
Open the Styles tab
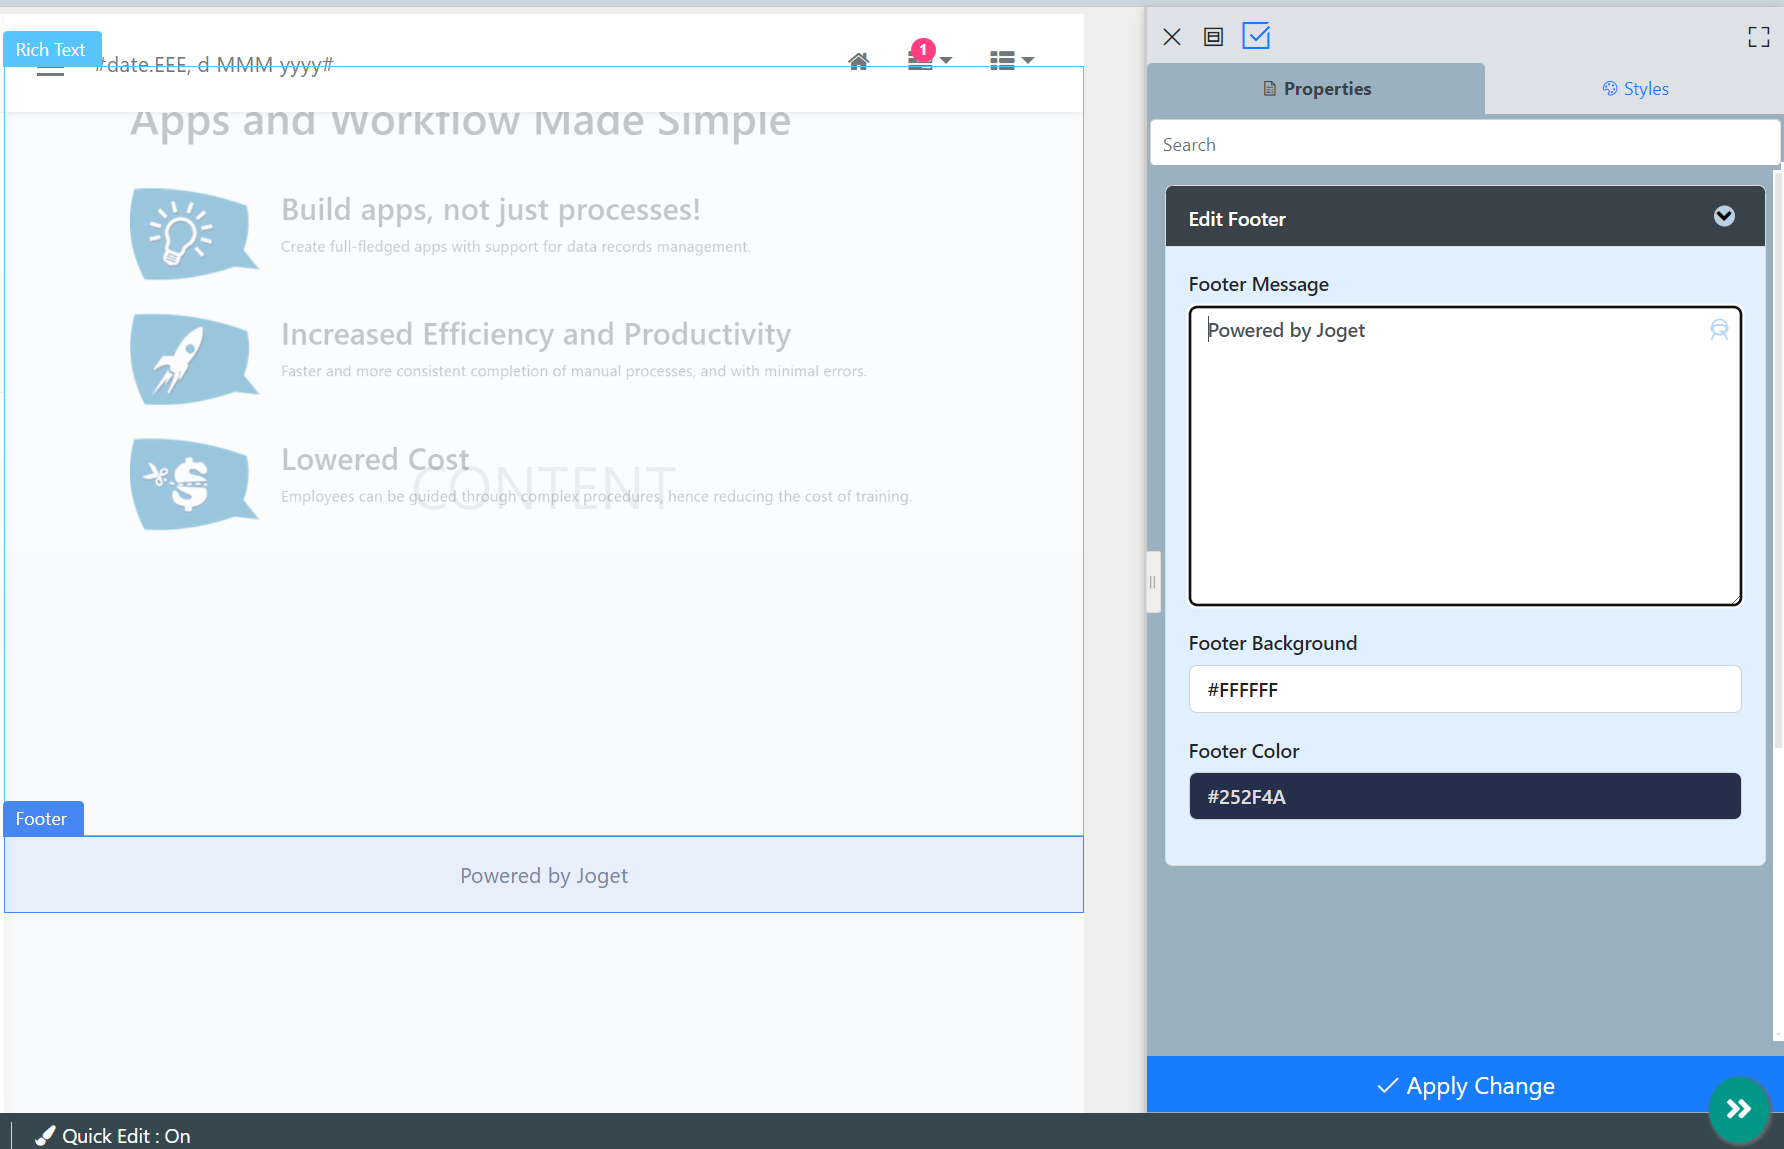1635,89
